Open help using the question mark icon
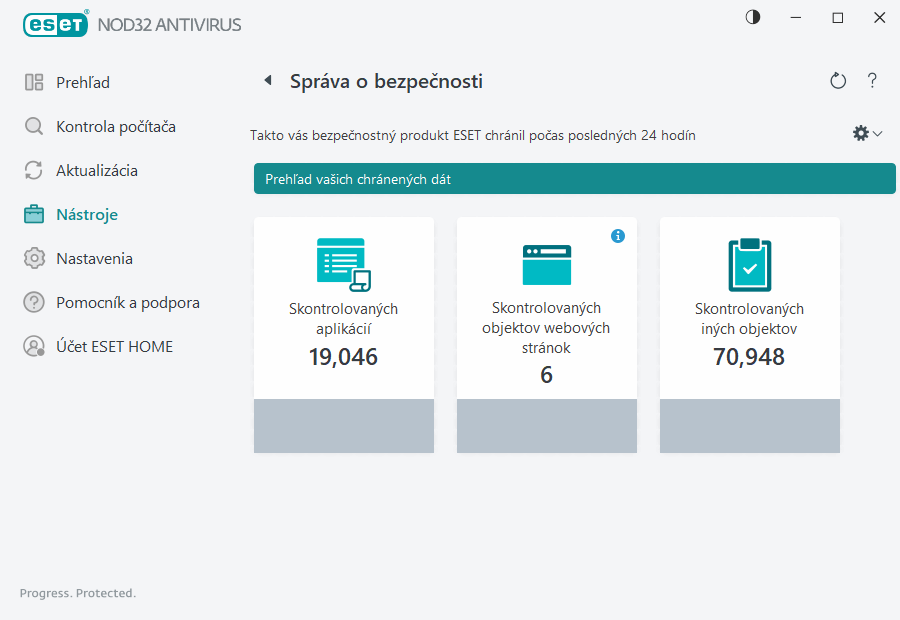 pyautogui.click(x=872, y=81)
